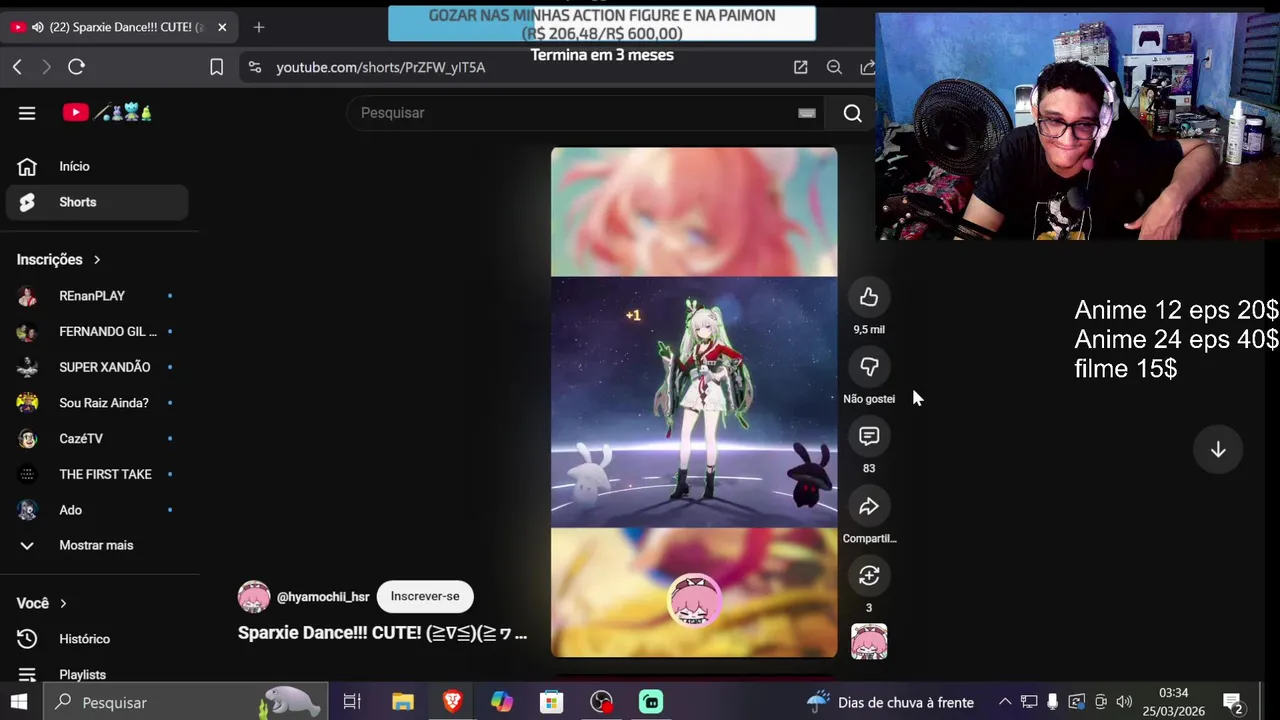Image resolution: width=1280 pixels, height=720 pixels.
Task: Share this short via Compartilhar icon
Action: point(869,506)
